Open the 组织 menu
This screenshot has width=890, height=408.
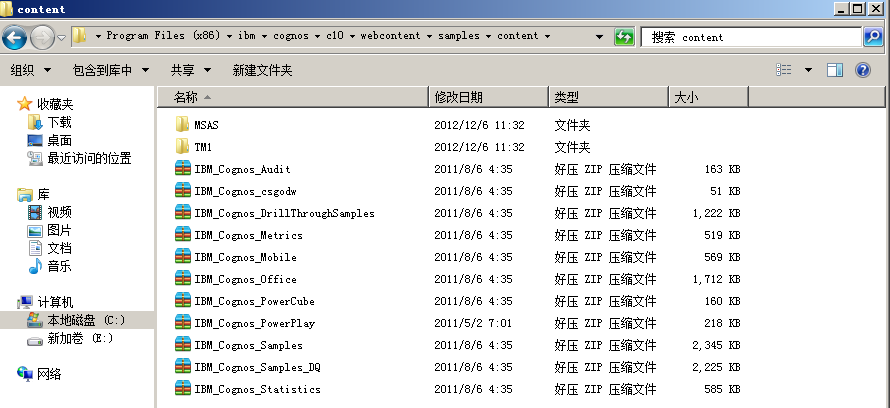[x=31, y=70]
